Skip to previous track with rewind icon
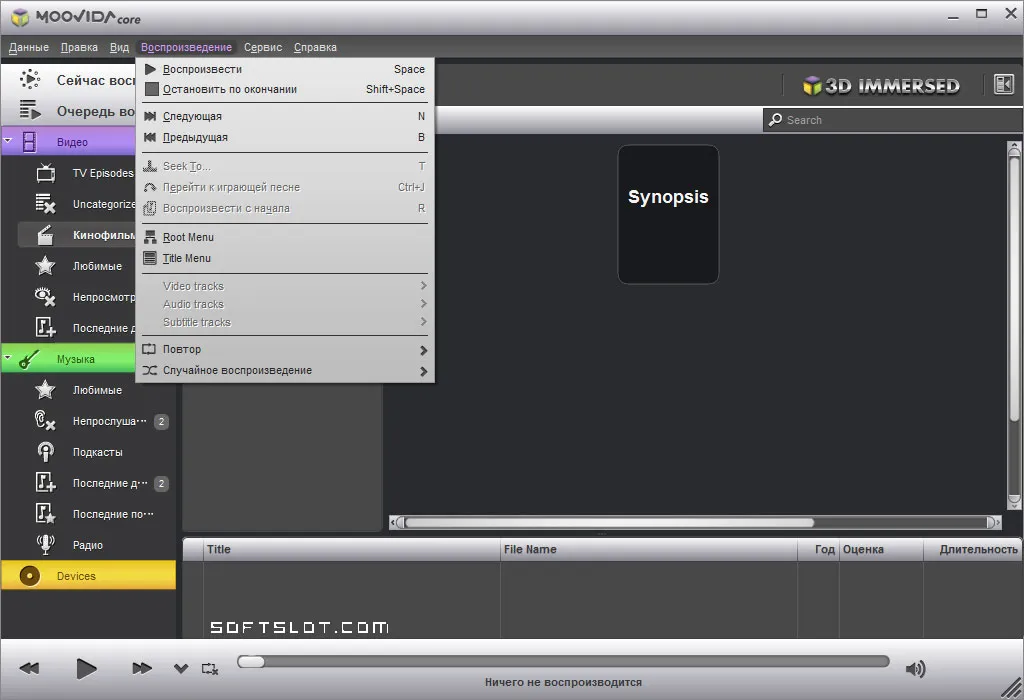 click(29, 668)
